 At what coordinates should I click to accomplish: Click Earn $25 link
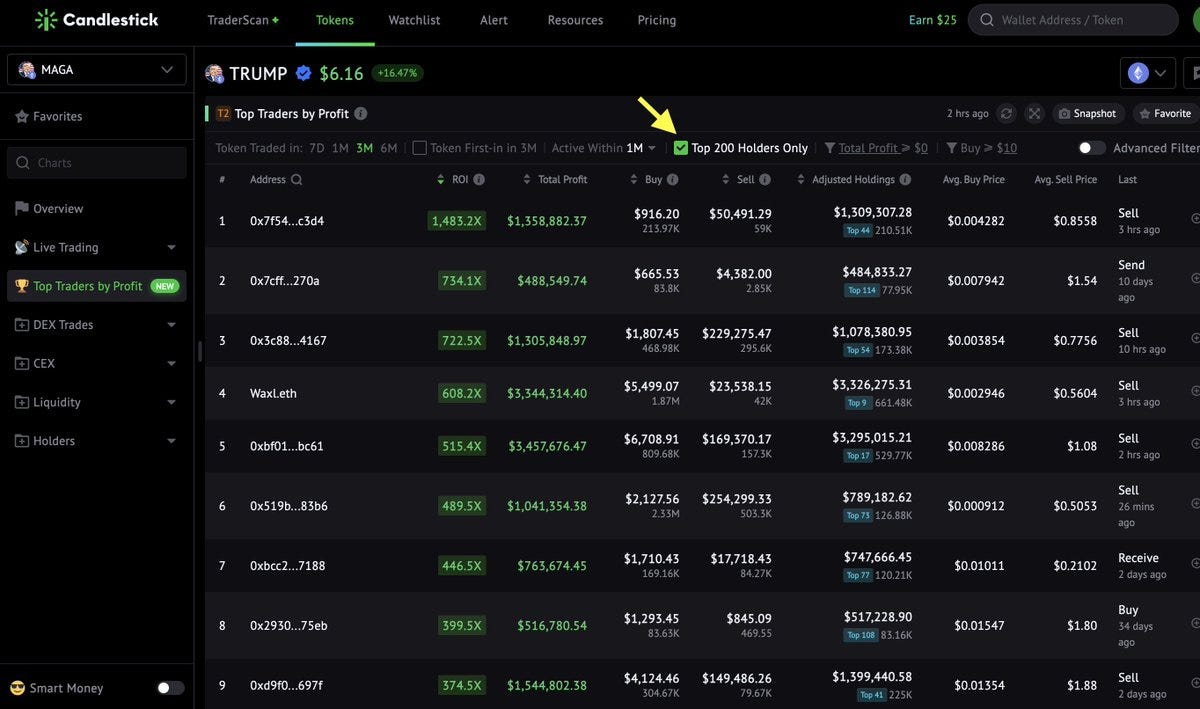pyautogui.click(x=933, y=20)
